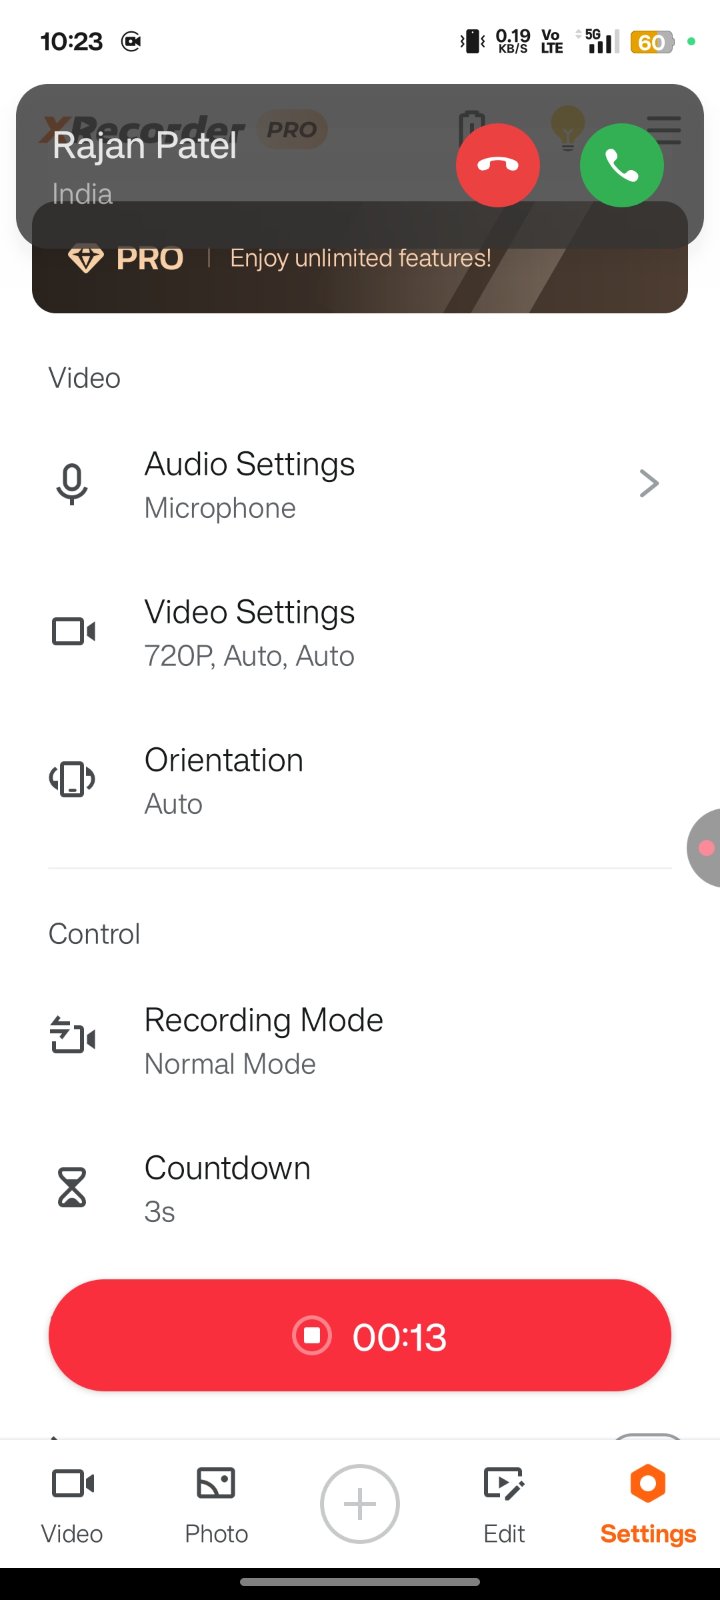This screenshot has height=1600, width=720.
Task: Tap the round plus icon in bottom bar
Action: 360,1505
